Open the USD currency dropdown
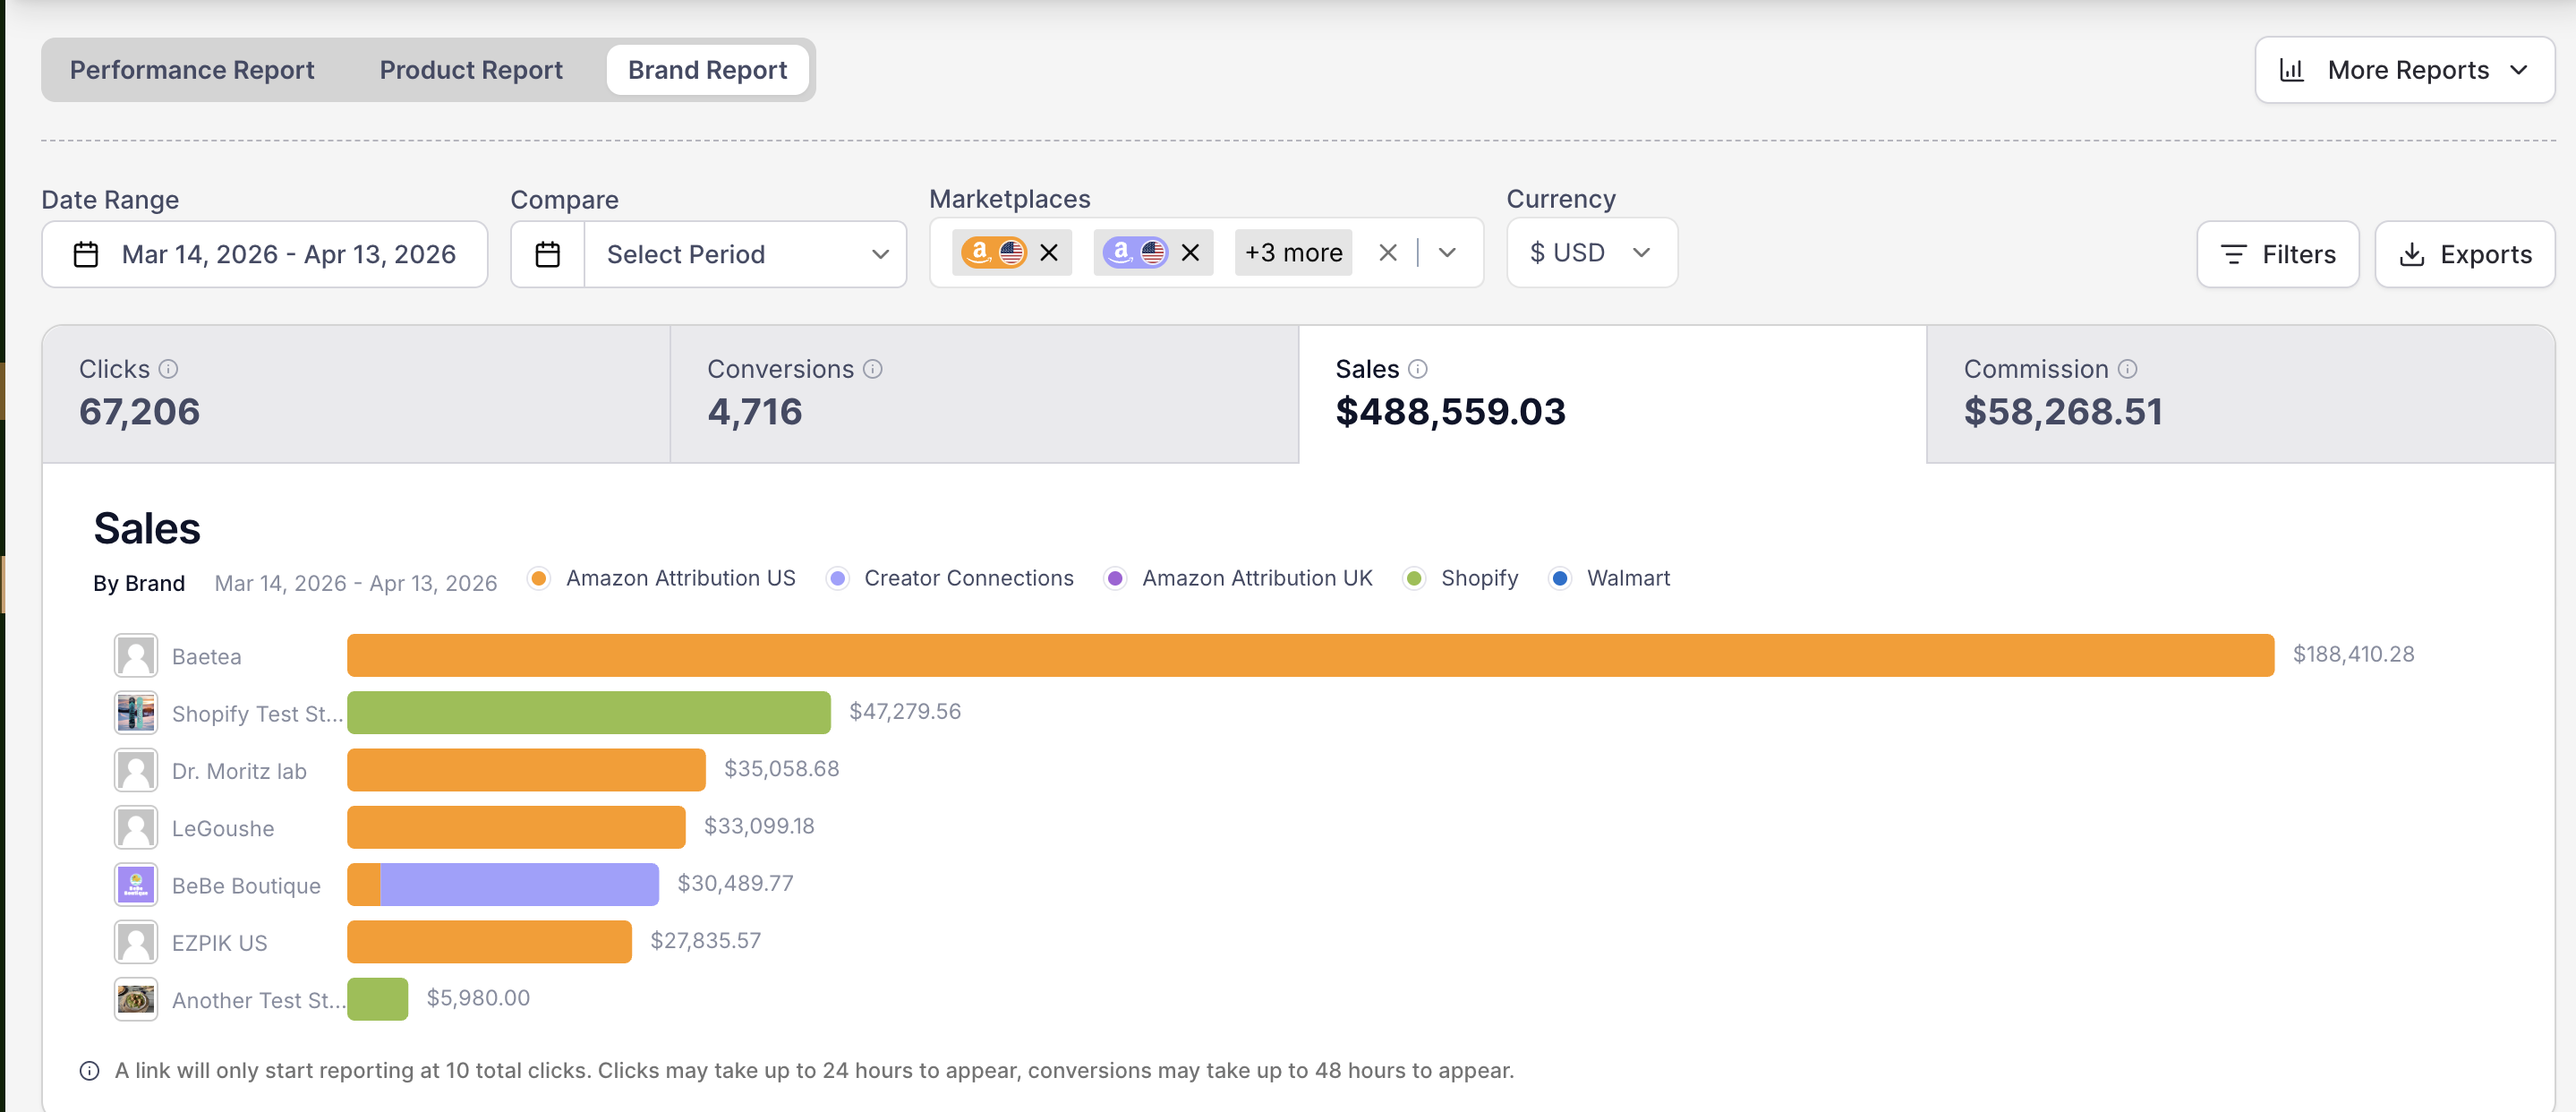The height and width of the screenshot is (1112, 2576). coord(1591,252)
